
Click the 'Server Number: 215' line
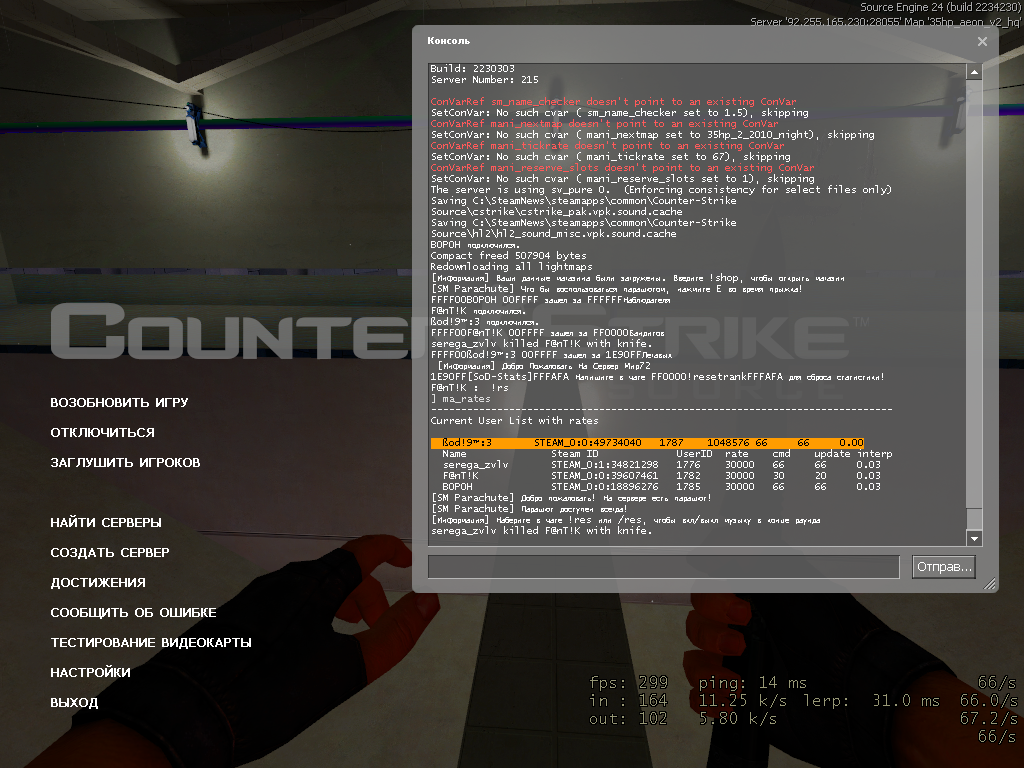click(485, 80)
